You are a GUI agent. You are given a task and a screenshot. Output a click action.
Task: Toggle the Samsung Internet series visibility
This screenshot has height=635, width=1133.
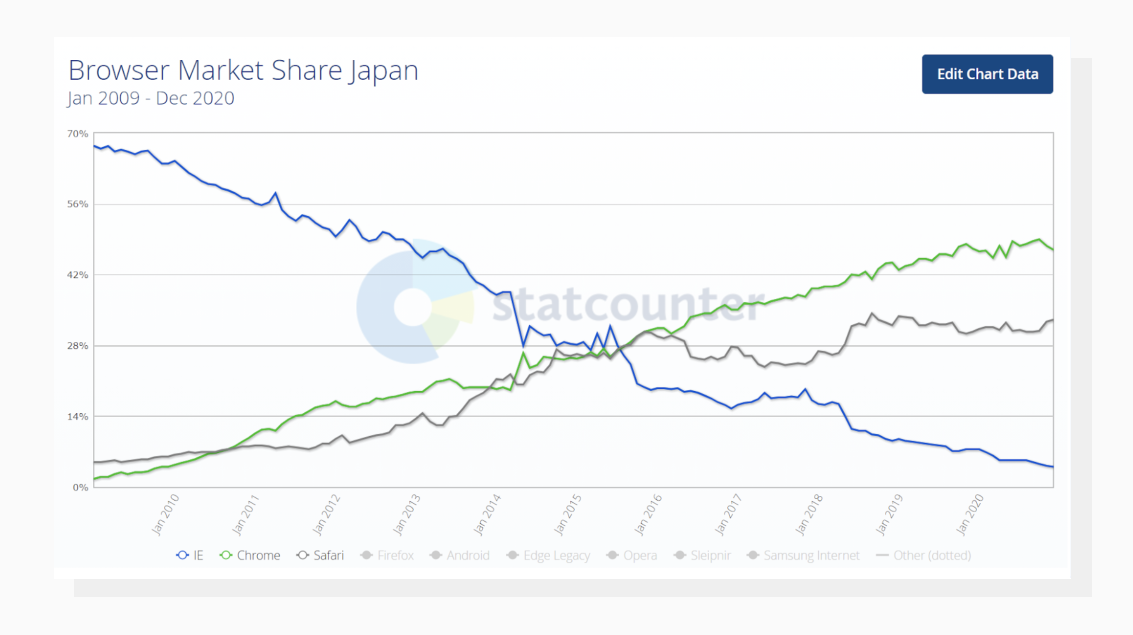[802, 555]
